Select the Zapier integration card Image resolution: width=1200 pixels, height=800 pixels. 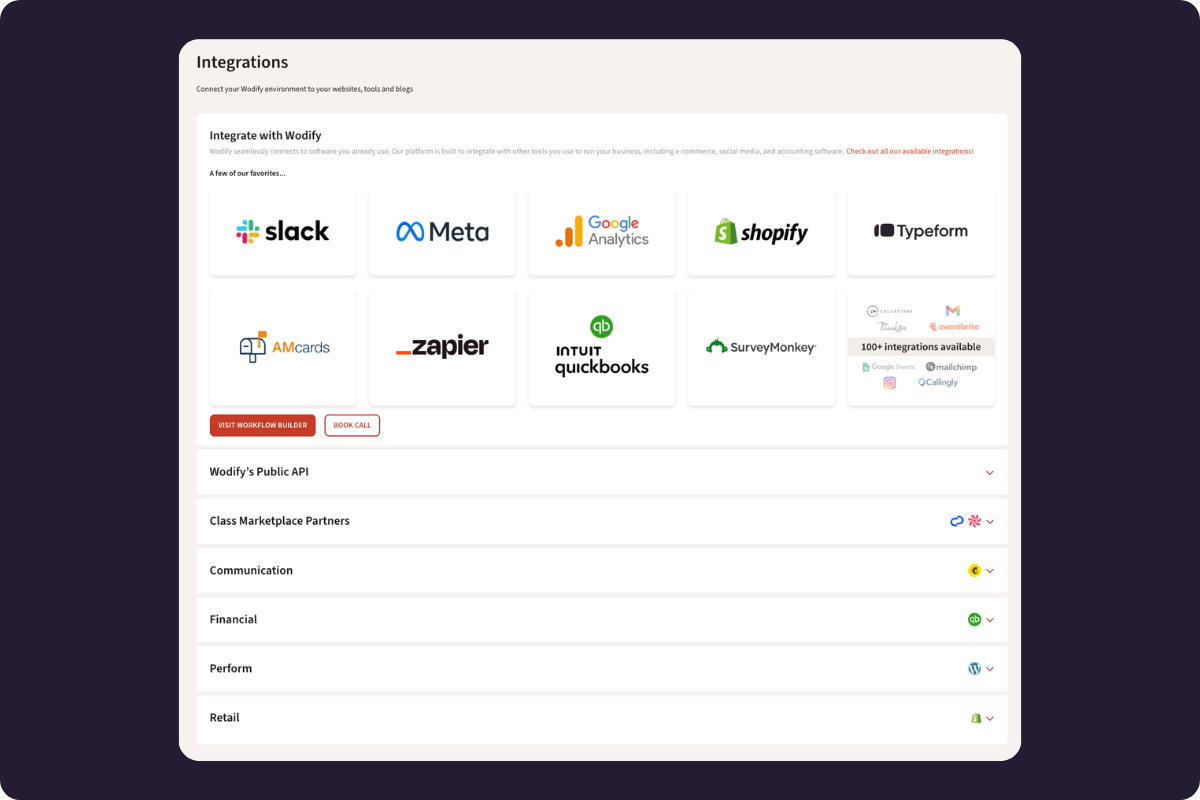(x=442, y=348)
